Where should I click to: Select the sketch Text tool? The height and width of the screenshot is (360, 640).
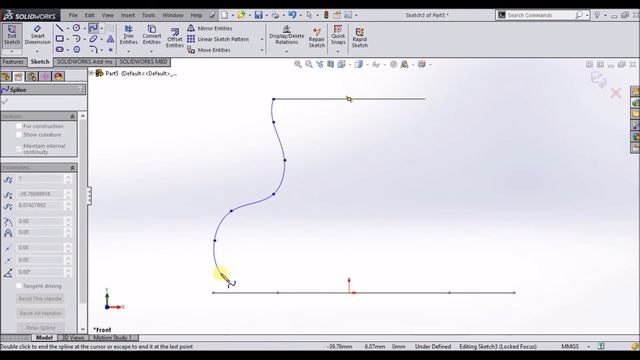(110, 39)
